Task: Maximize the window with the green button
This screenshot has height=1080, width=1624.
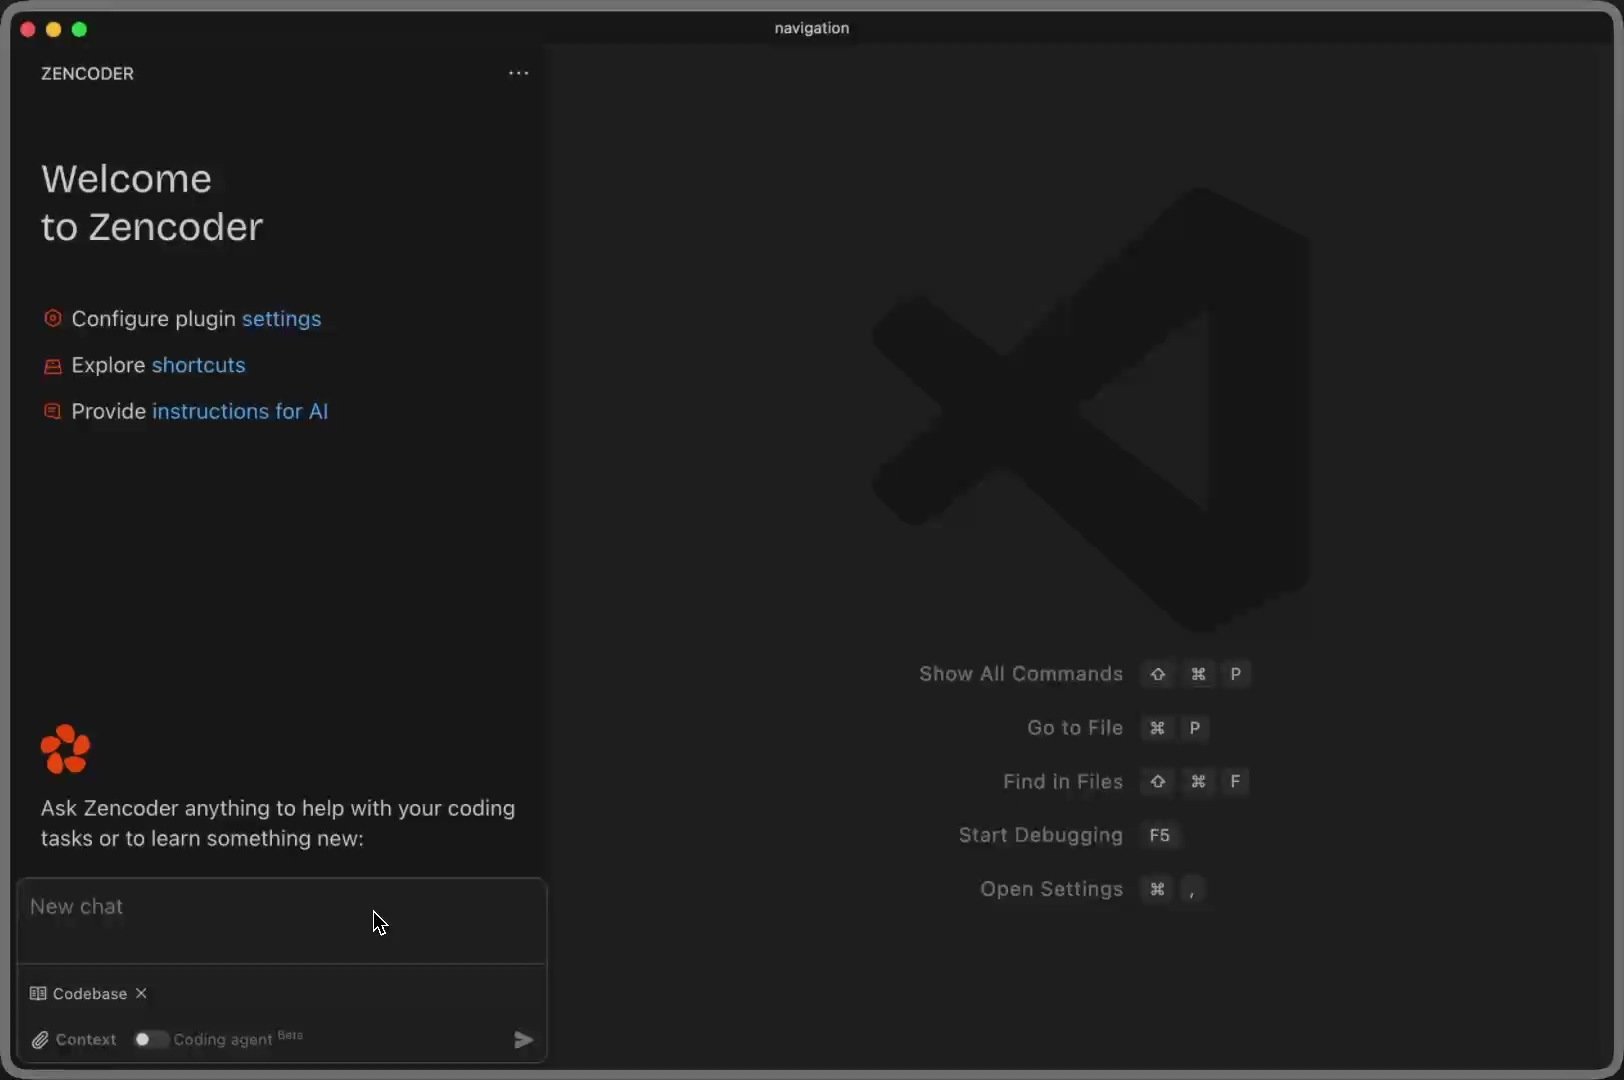Action: point(80,29)
